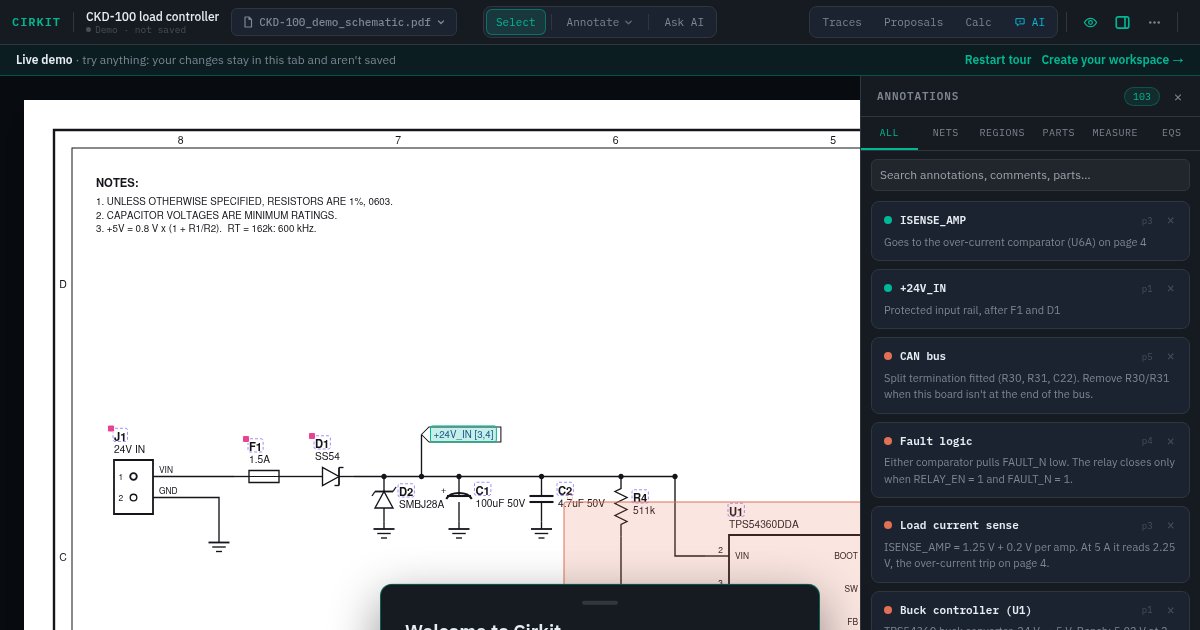Screen dimensions: 1200x630
Task: Click the pink marker beside D1
Action: pos(312,436)
